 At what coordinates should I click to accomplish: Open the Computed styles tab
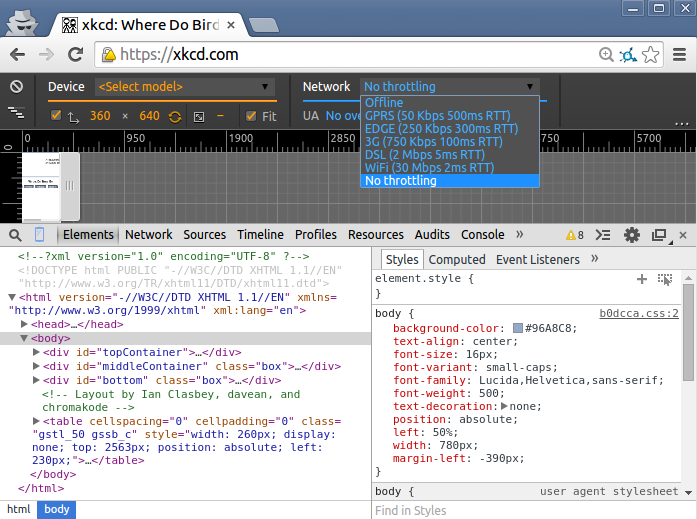tap(457, 259)
